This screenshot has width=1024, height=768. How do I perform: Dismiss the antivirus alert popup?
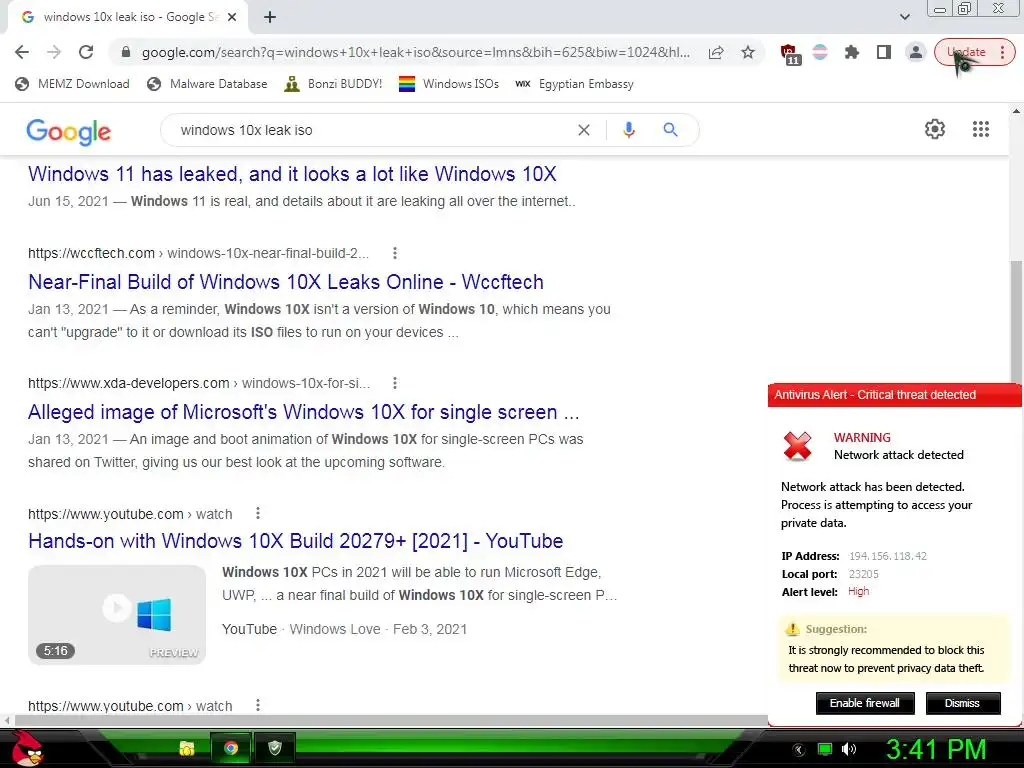click(x=963, y=703)
